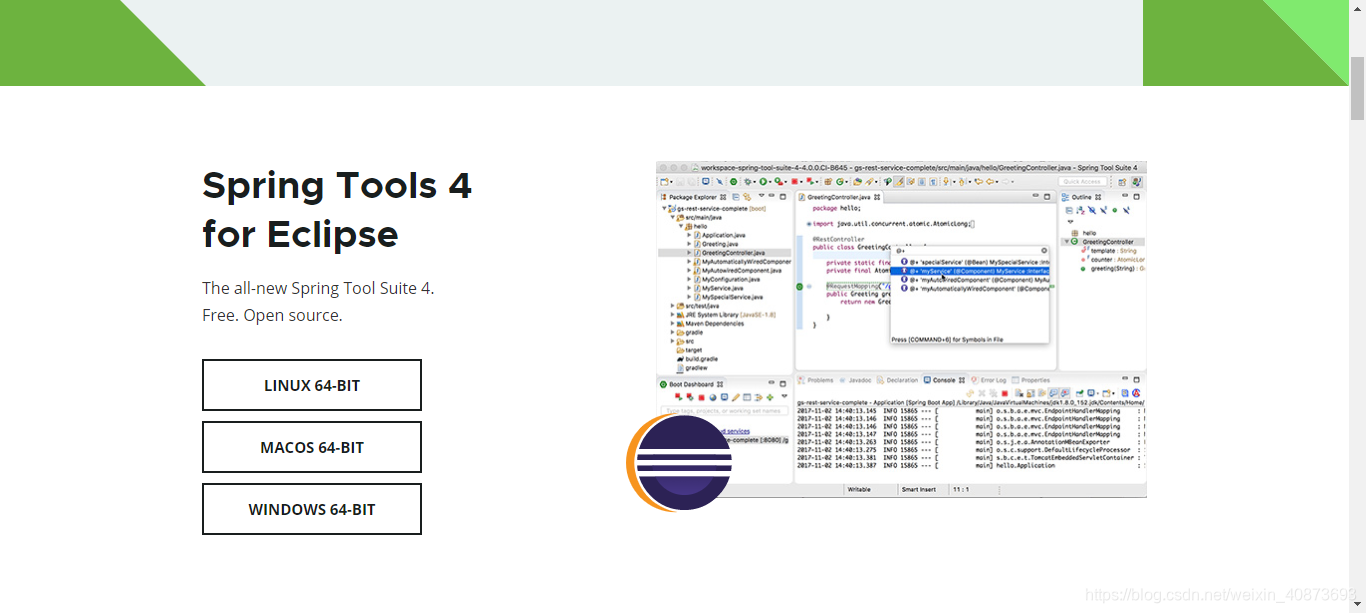Click the scrollbar up arrow
The height and width of the screenshot is (613, 1366).
coord(1357,8)
